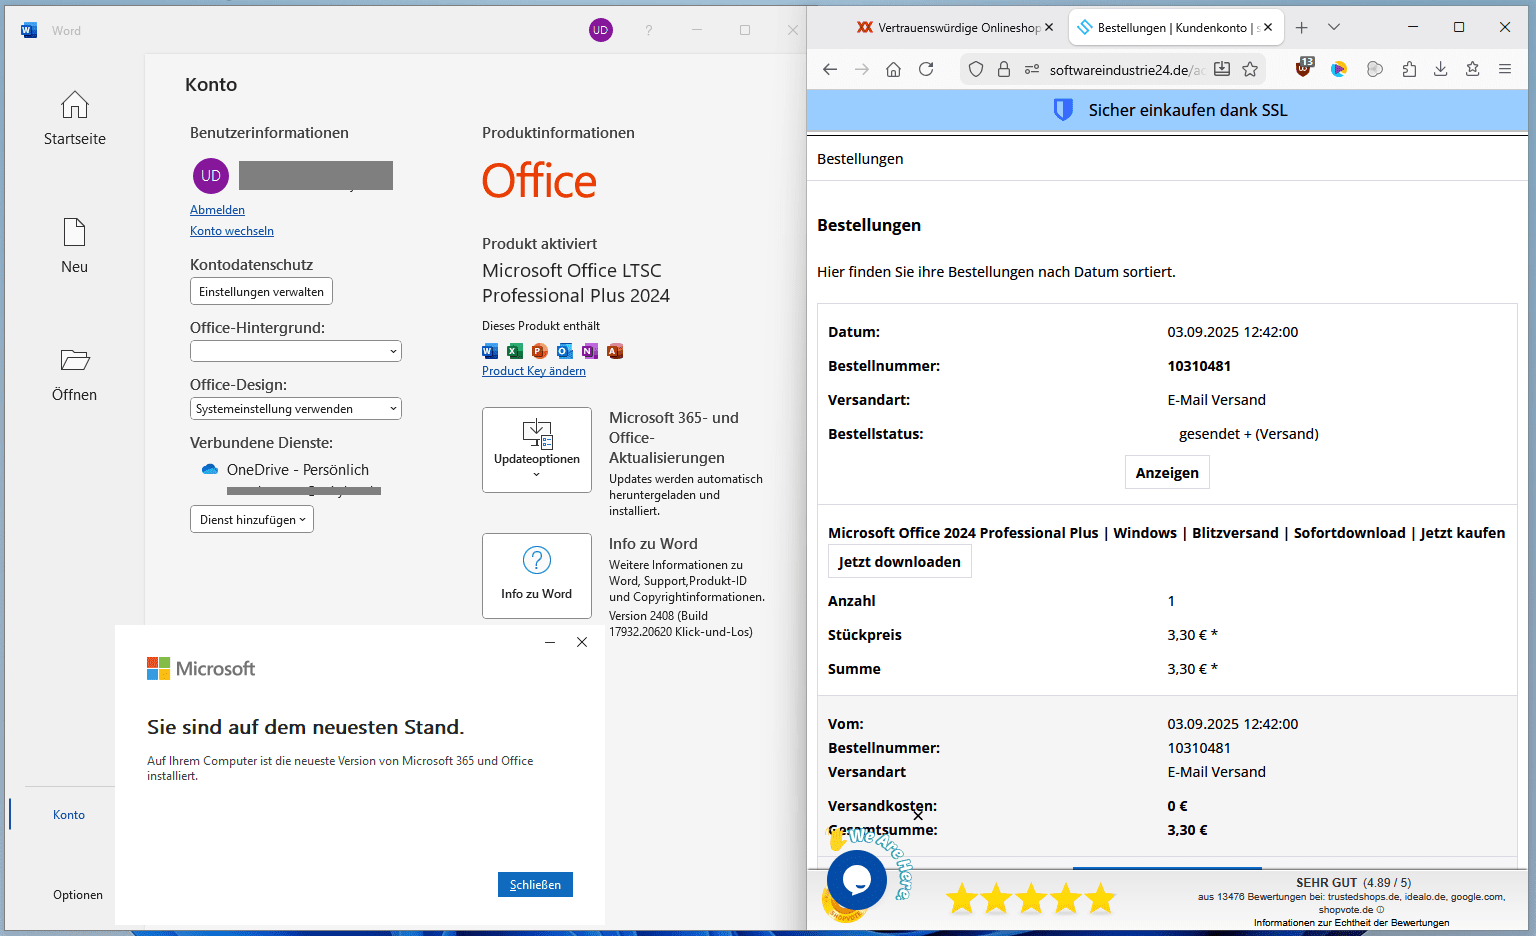1536x936 pixels.
Task: Click Schließen in the Microsoft update dialog
Action: [535, 885]
